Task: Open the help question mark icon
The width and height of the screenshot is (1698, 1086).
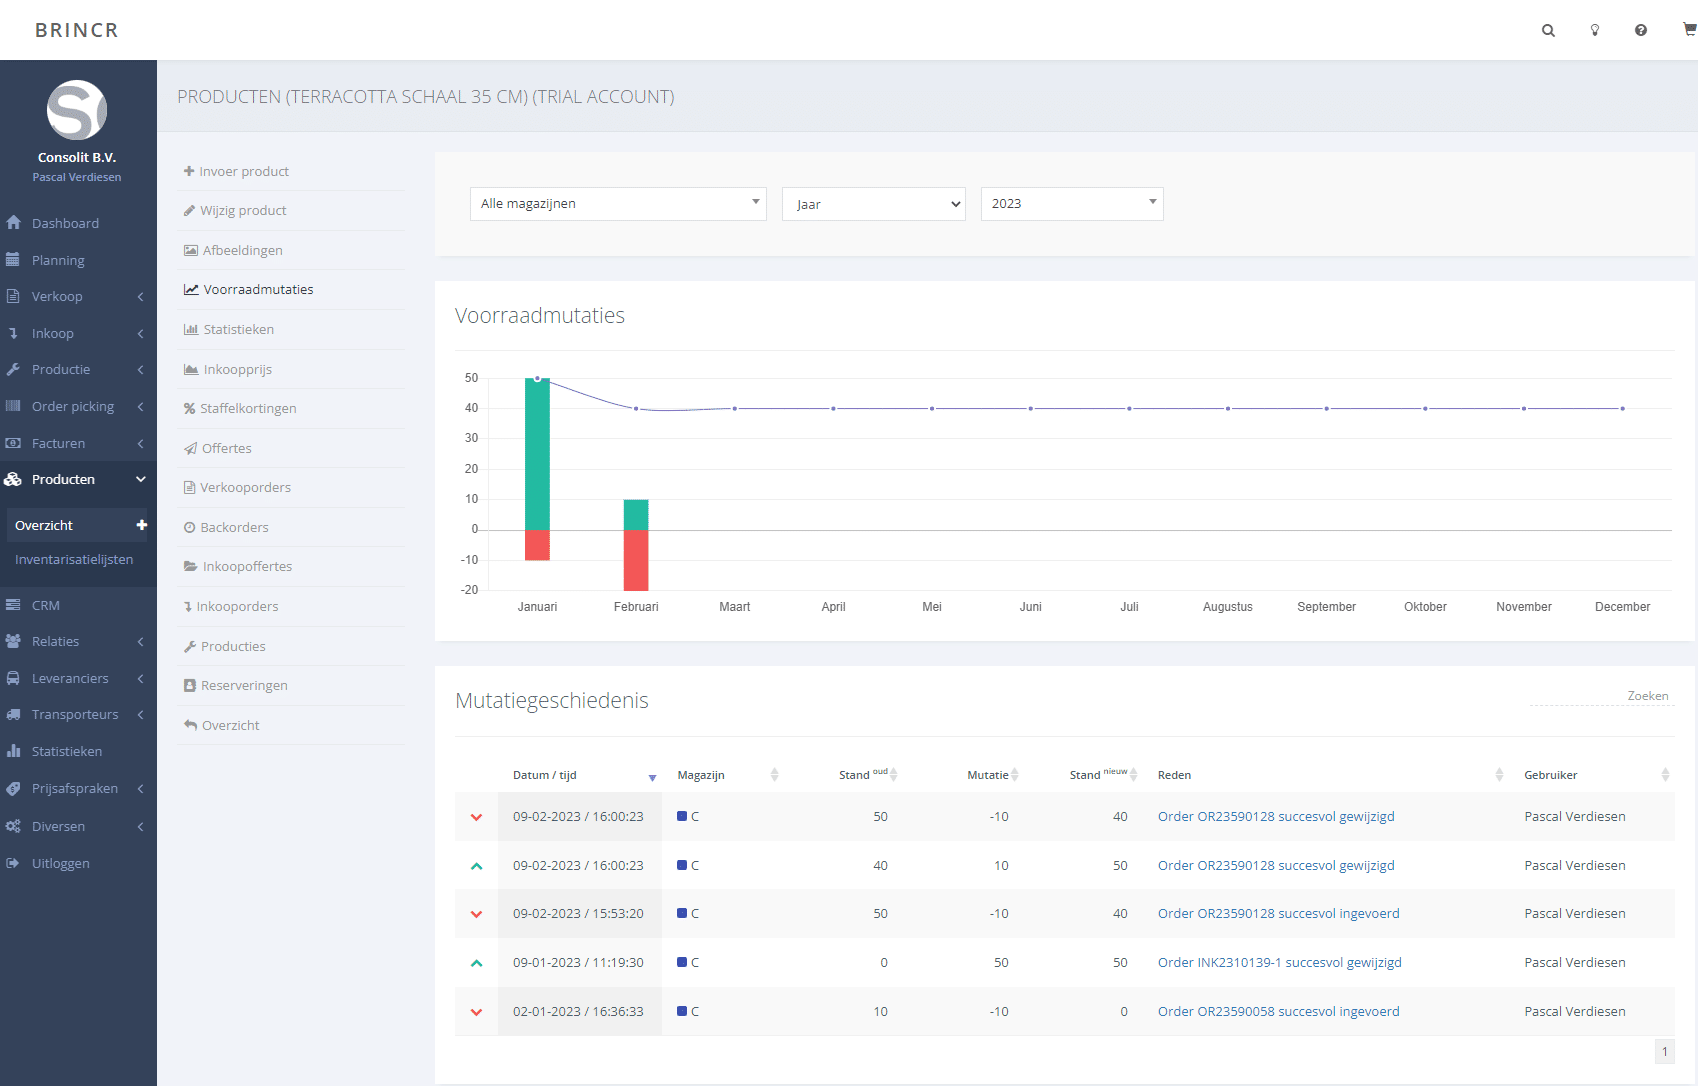Action: point(1641,30)
